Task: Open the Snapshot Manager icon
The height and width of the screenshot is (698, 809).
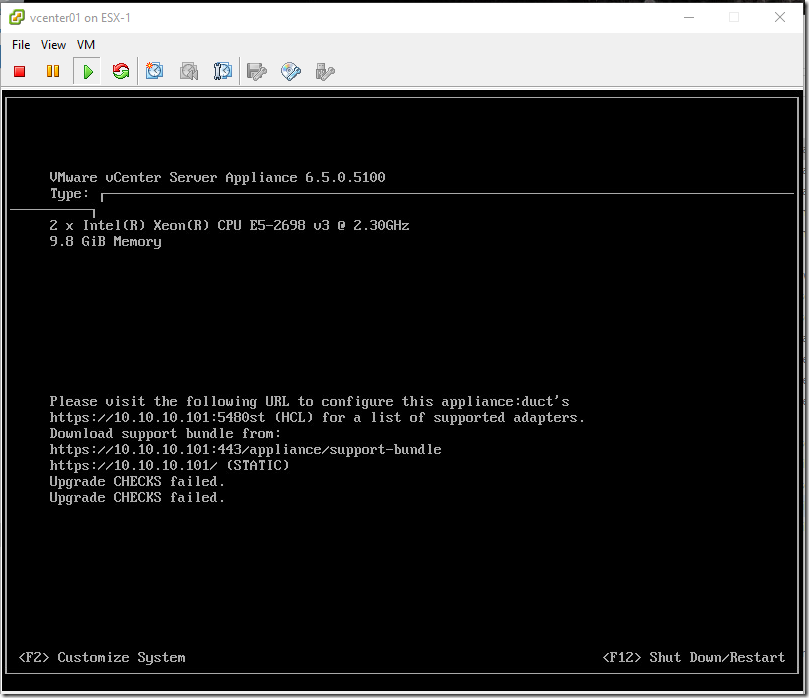Action: (x=223, y=71)
